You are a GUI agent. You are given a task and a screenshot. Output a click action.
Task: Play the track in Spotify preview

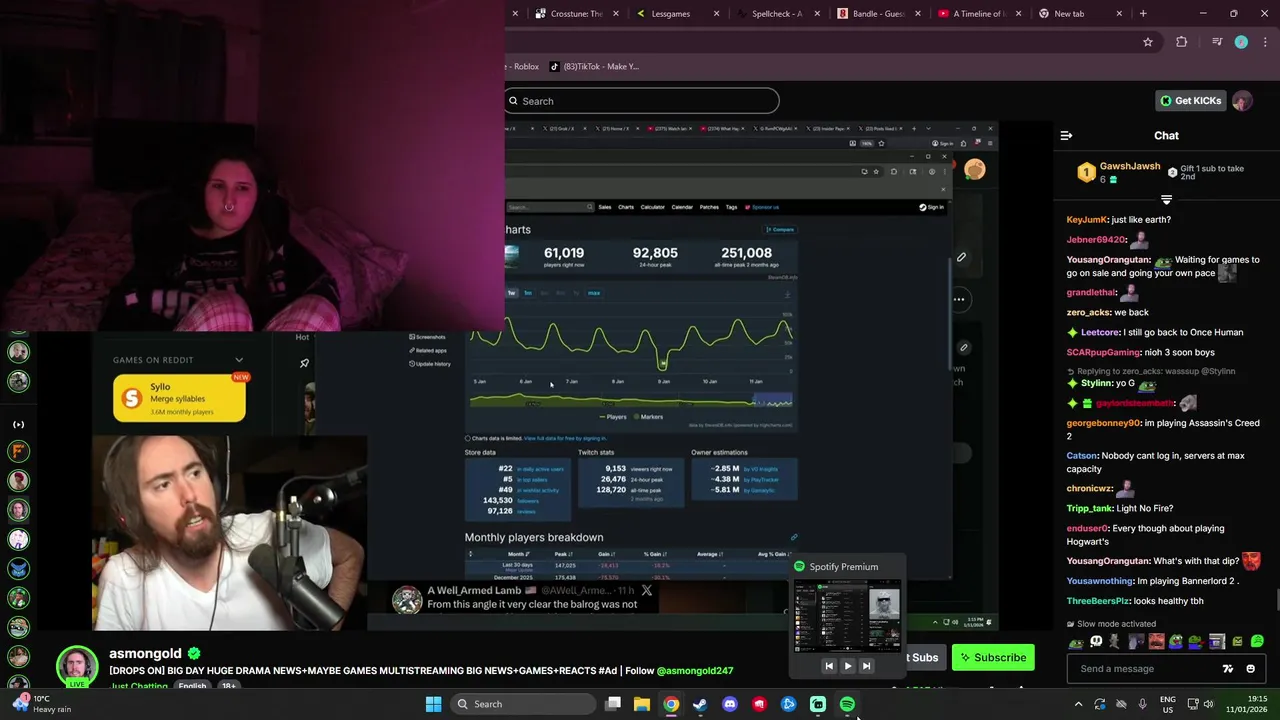pos(847,666)
